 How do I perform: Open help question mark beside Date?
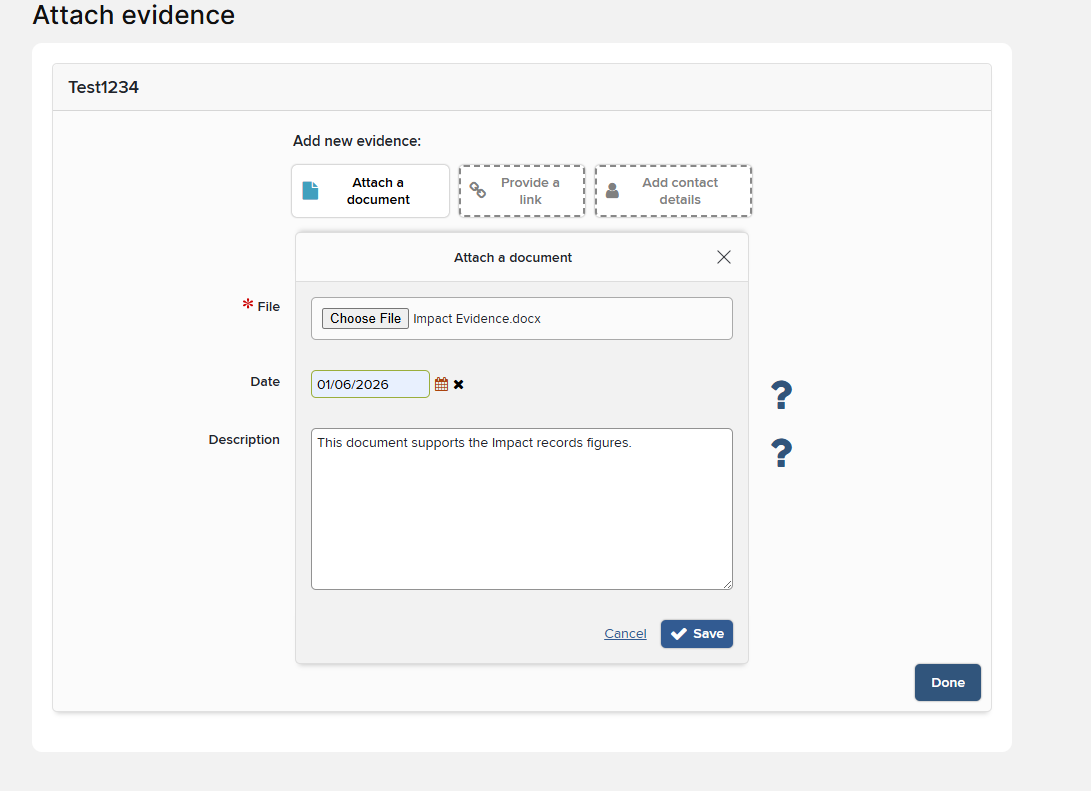pos(781,395)
